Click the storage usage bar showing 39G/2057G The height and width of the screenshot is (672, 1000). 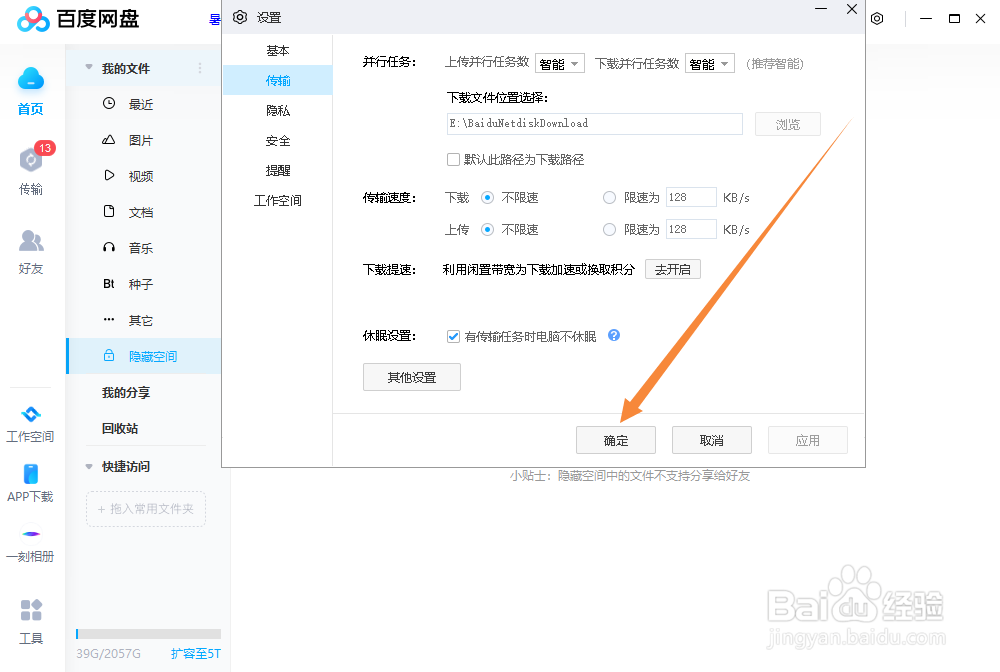pyautogui.click(x=147, y=634)
